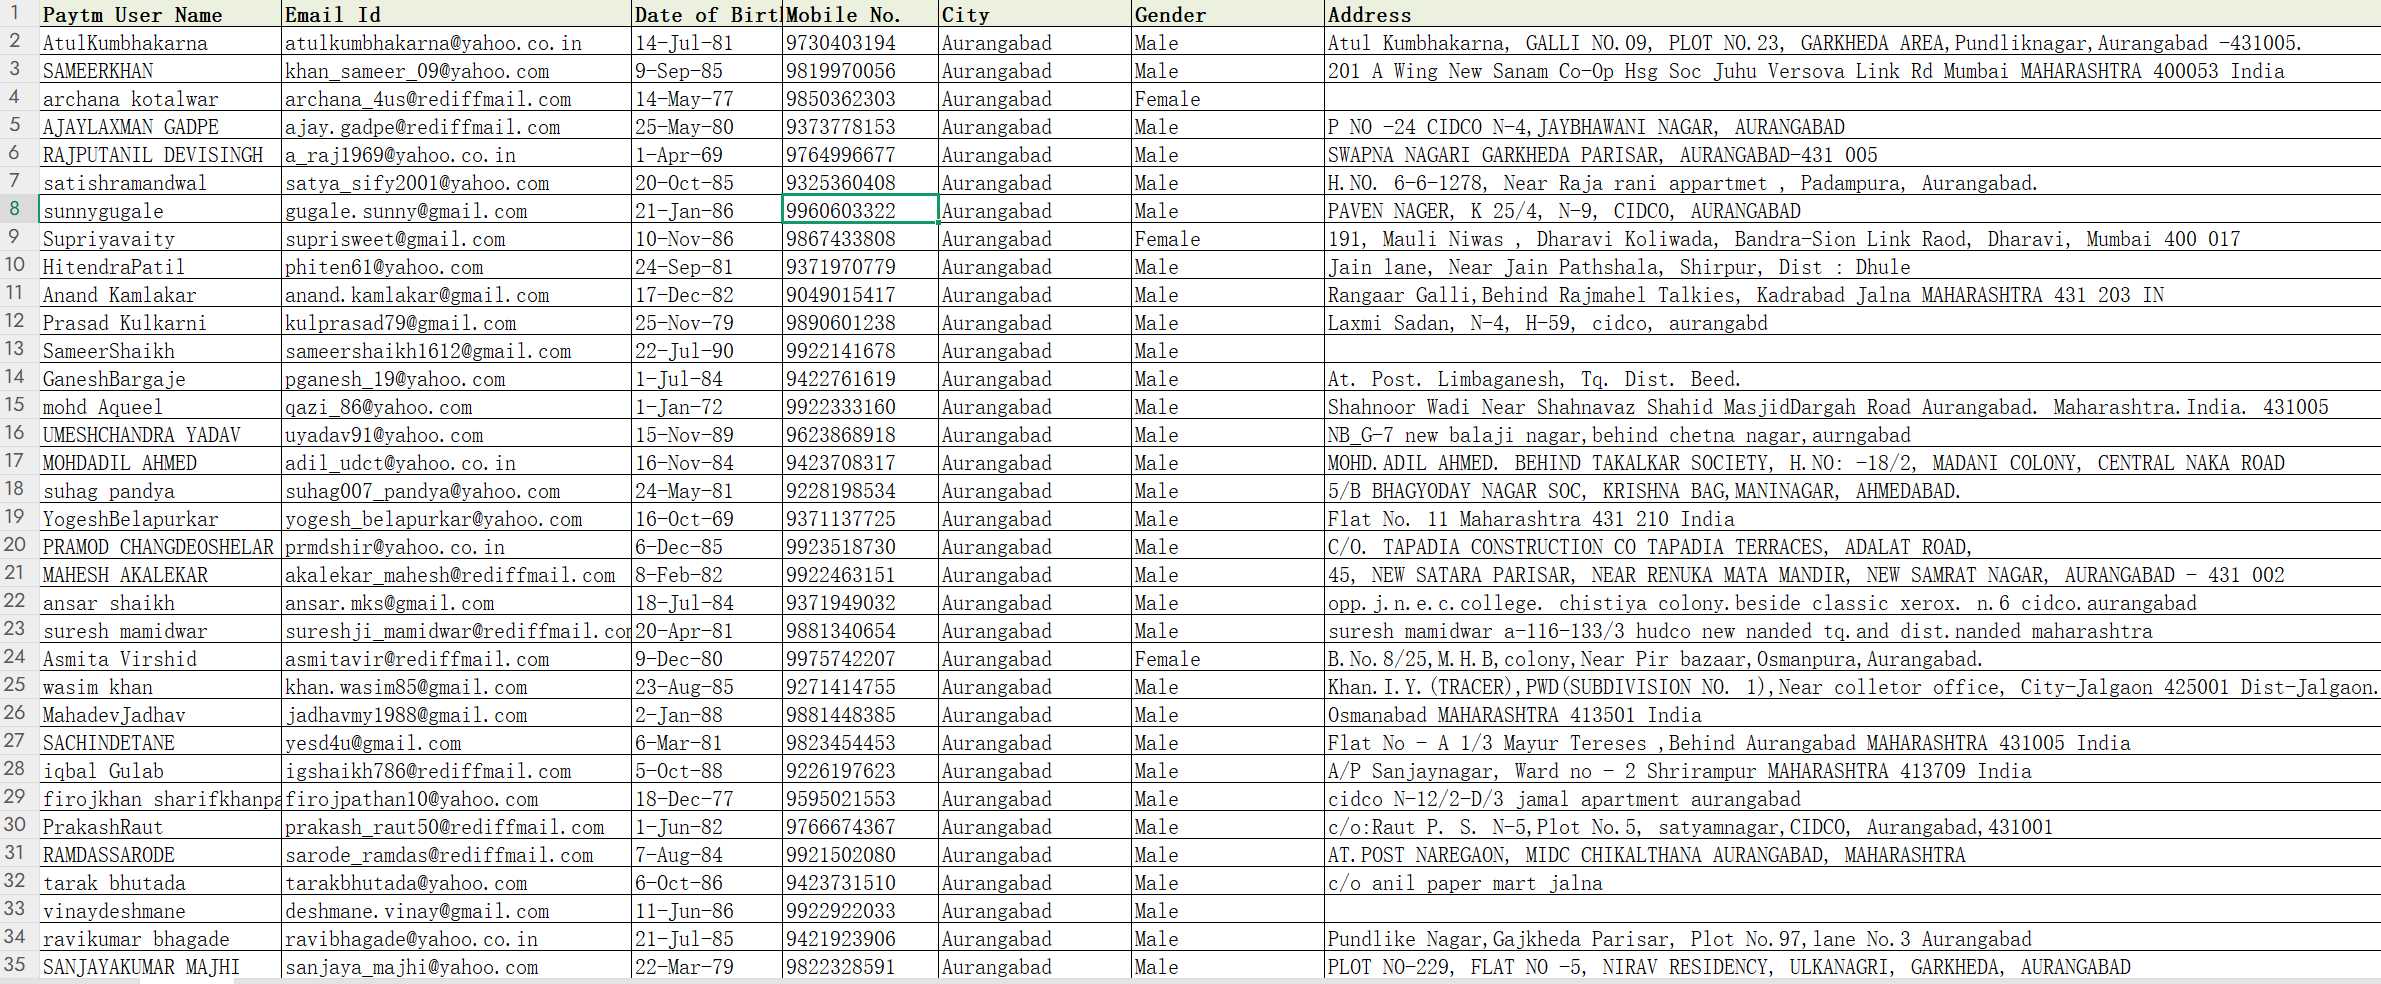Screen dimensions: 2381x984
Task: Click date cell 20-Apr-81
Action: [x=706, y=630]
